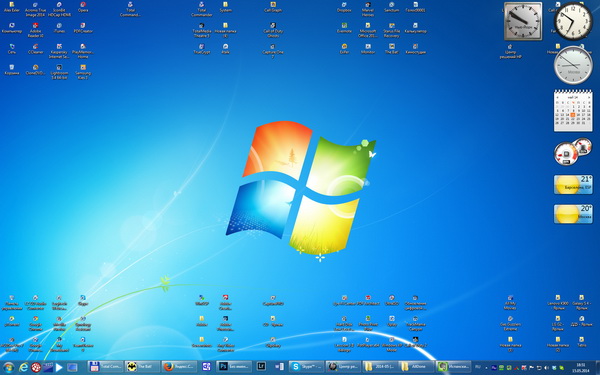Select the Dropbox desktop icon
The image size is (600, 375).
point(344,7)
